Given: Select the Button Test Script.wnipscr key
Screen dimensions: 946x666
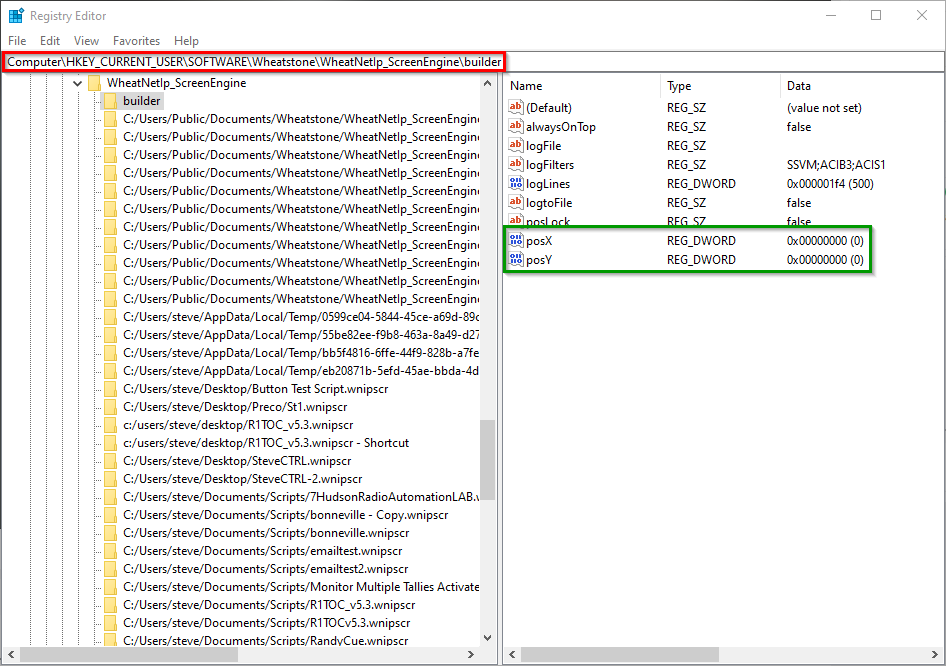Looking at the screenshot, I should point(255,389).
